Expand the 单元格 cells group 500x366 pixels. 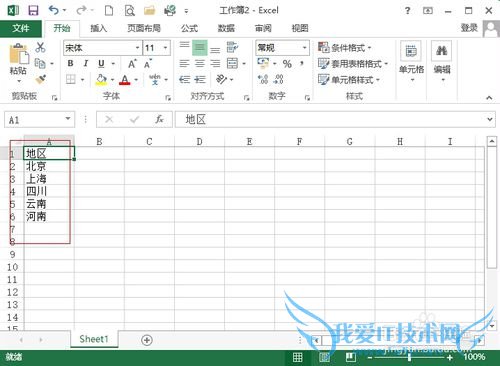(411, 62)
